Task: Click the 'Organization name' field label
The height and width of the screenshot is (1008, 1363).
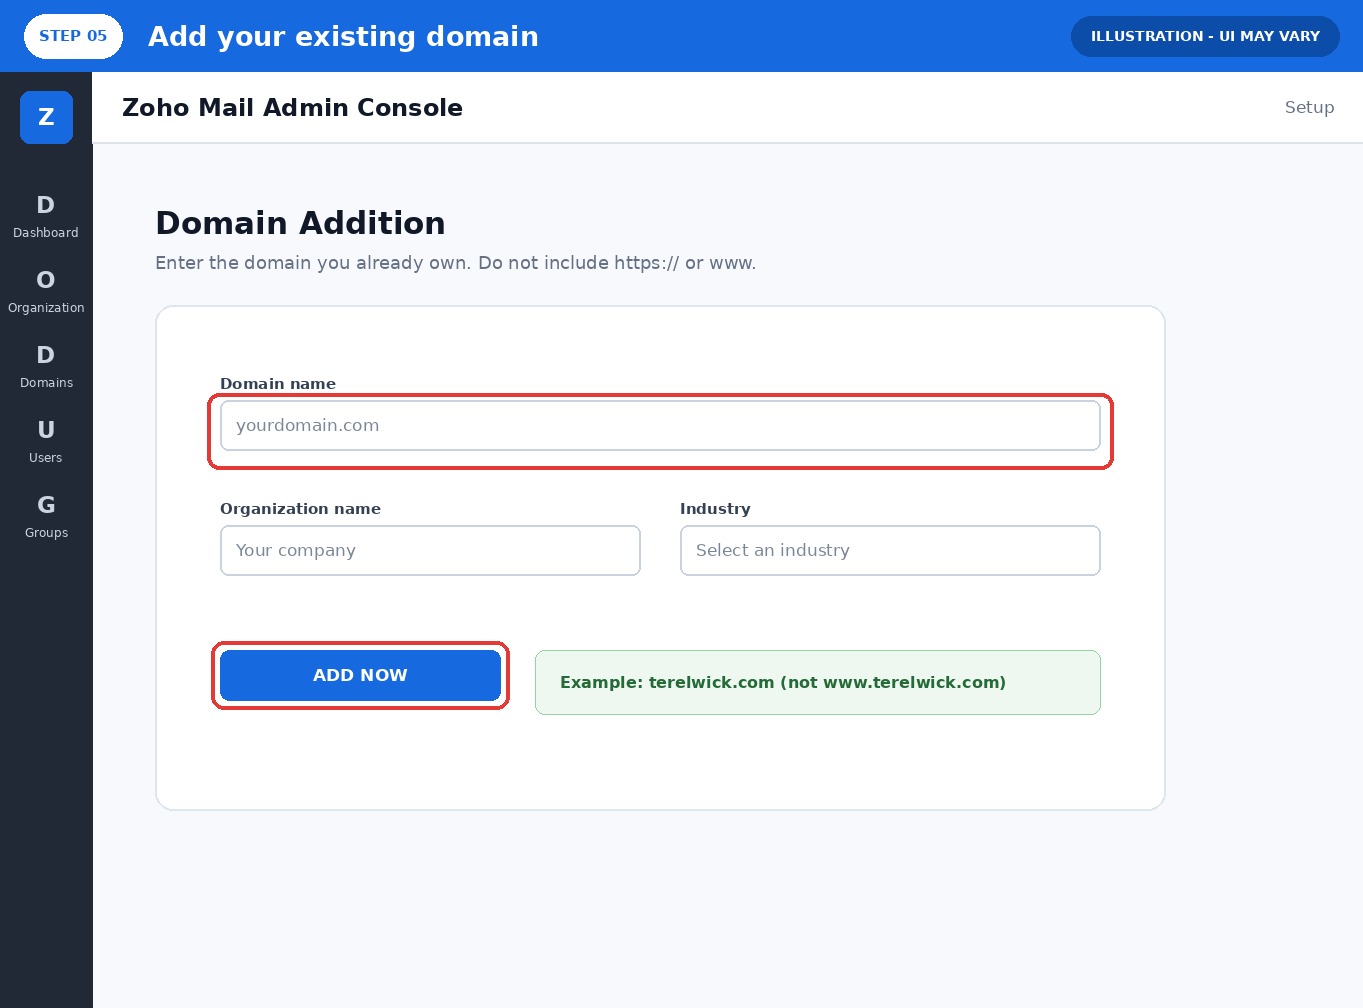Action: click(300, 509)
